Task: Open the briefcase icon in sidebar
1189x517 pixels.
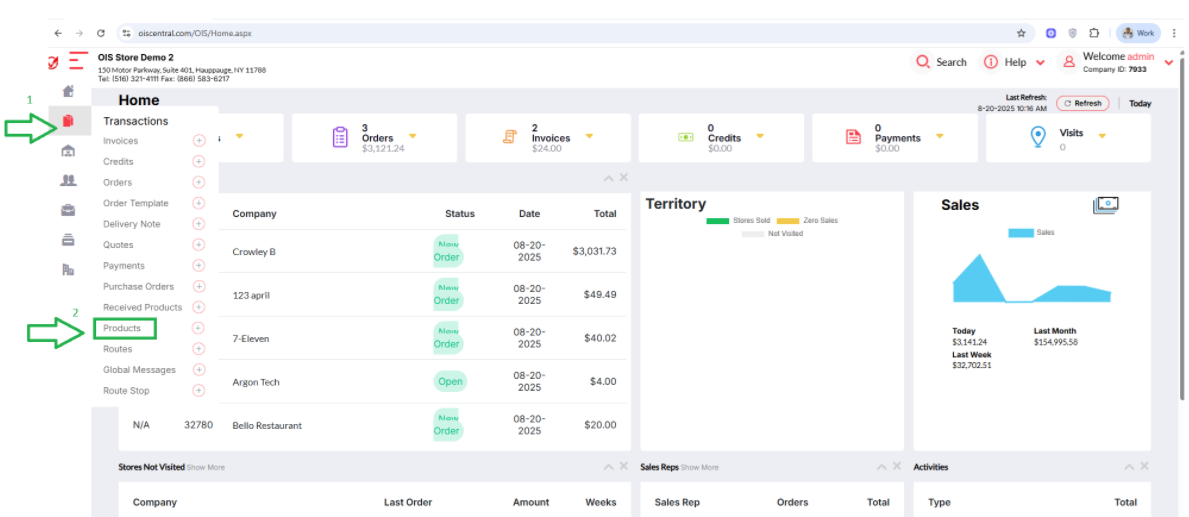Action: pyautogui.click(x=68, y=210)
